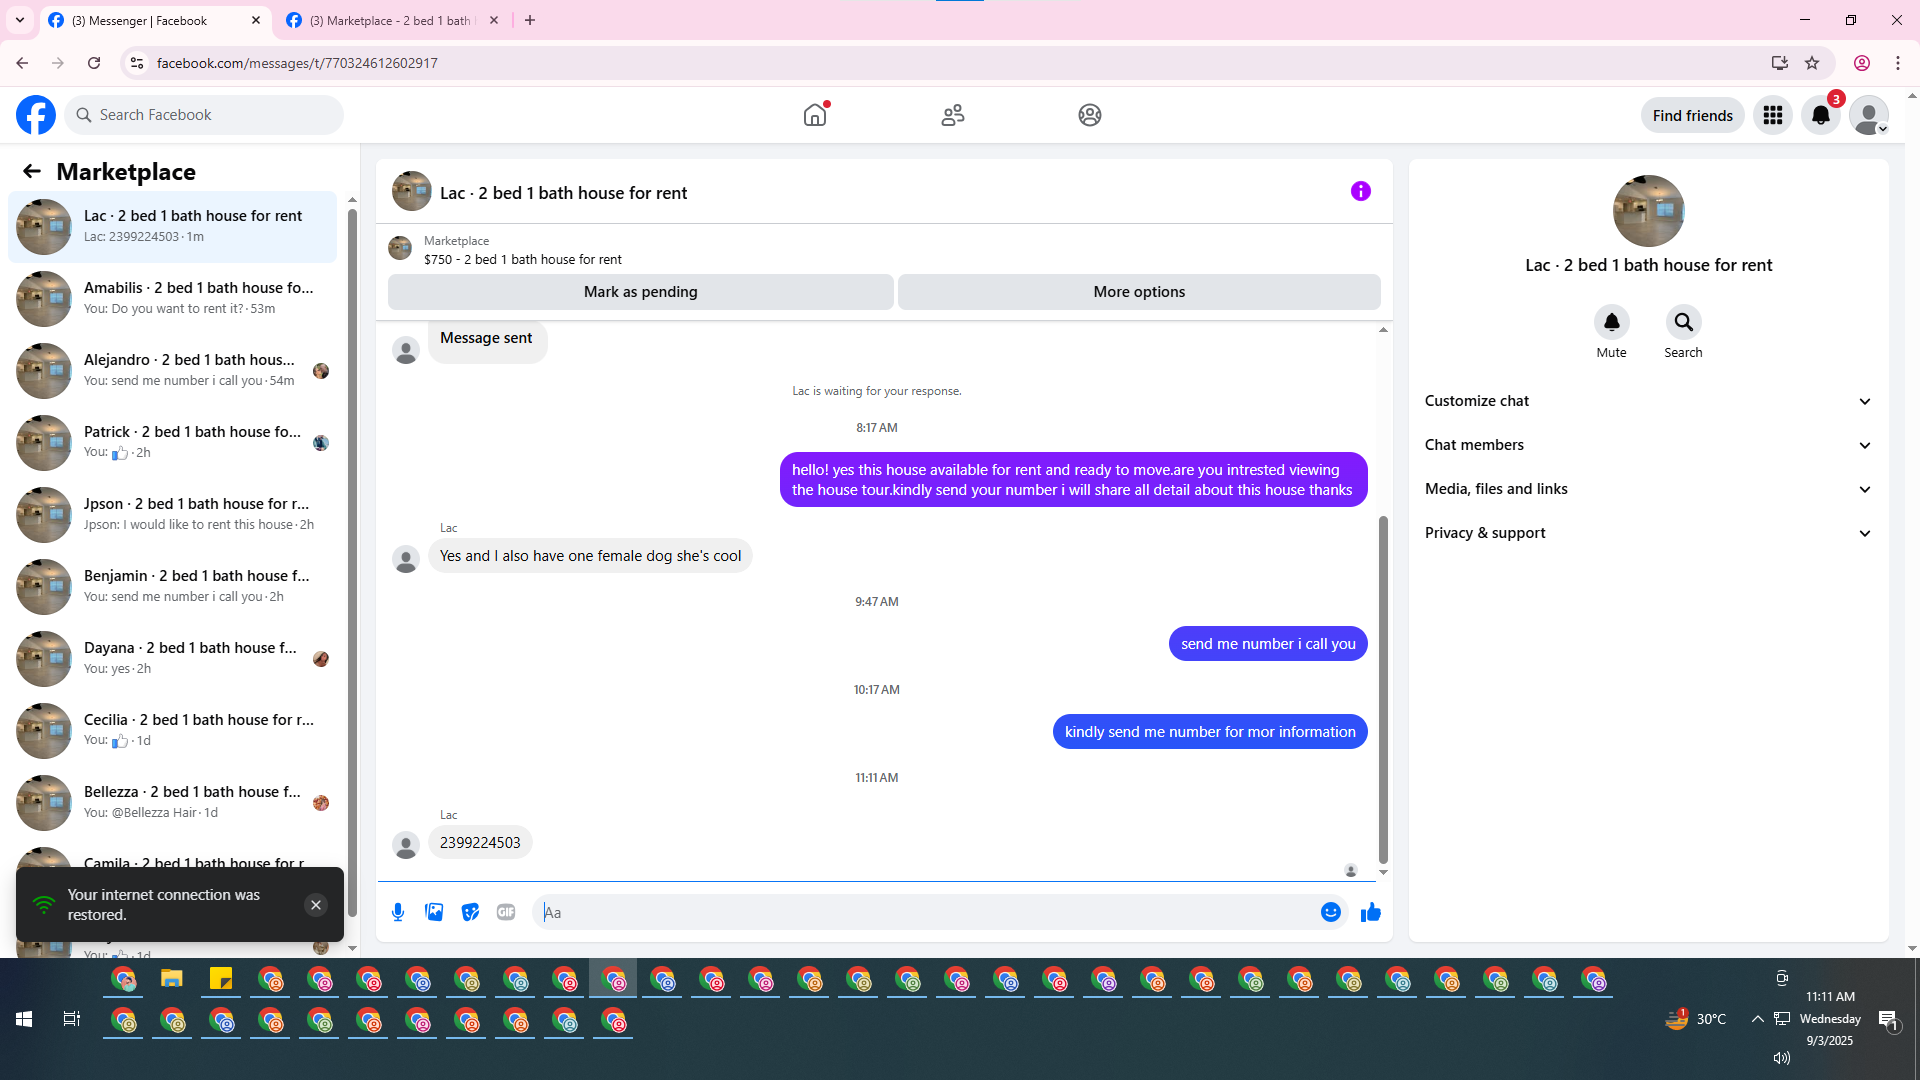Open the tab search dropdown arrow
This screenshot has width=1920, height=1080.
tap(20, 20)
